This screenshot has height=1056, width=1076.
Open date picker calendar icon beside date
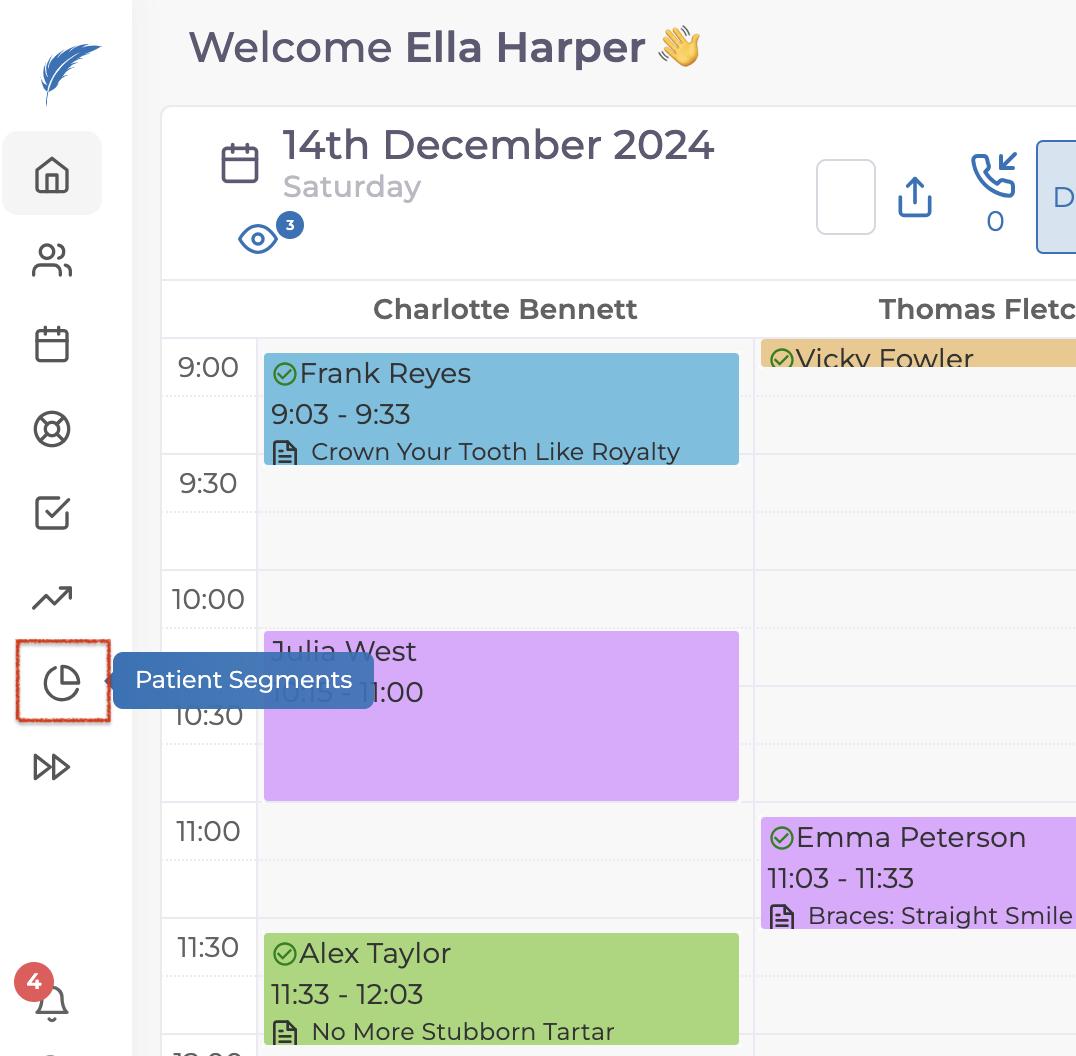(x=240, y=163)
